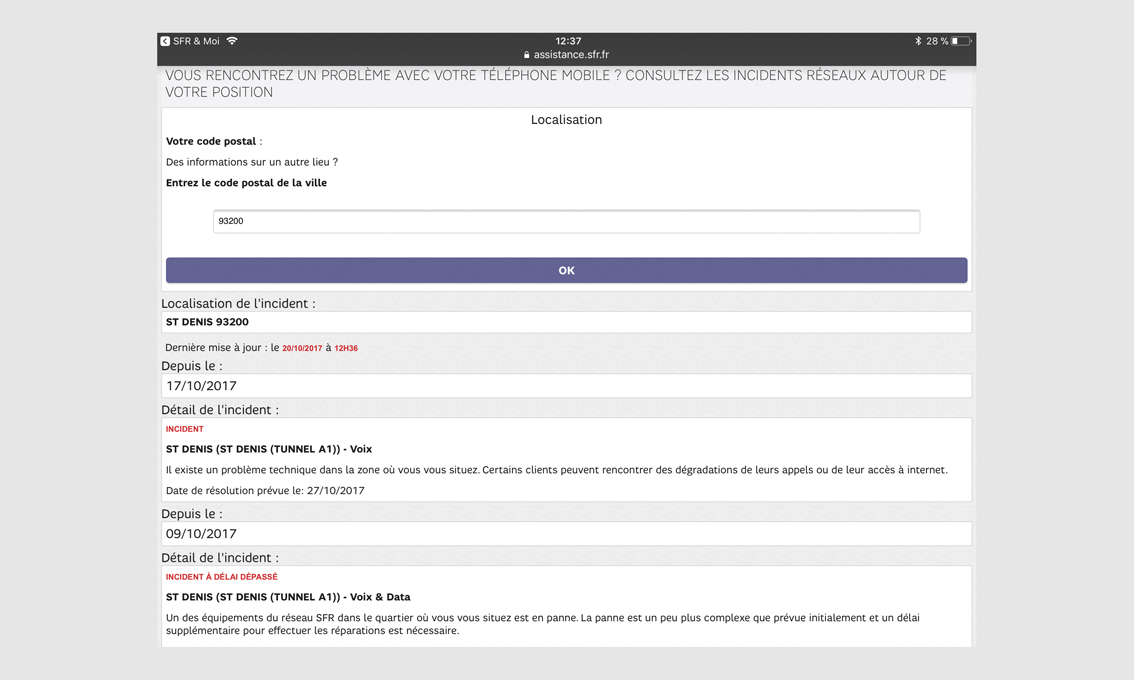Screen dimensions: 1134x680
Task: Tap the assistance.sfr.fr address bar
Action: [566, 55]
